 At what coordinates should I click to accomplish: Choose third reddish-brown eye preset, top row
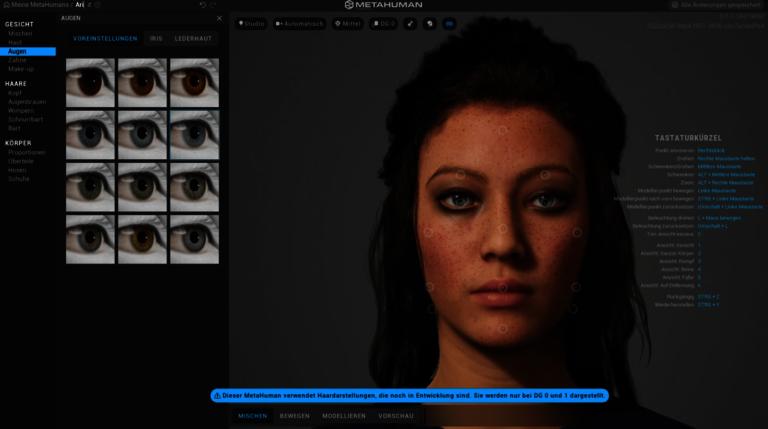coord(194,83)
